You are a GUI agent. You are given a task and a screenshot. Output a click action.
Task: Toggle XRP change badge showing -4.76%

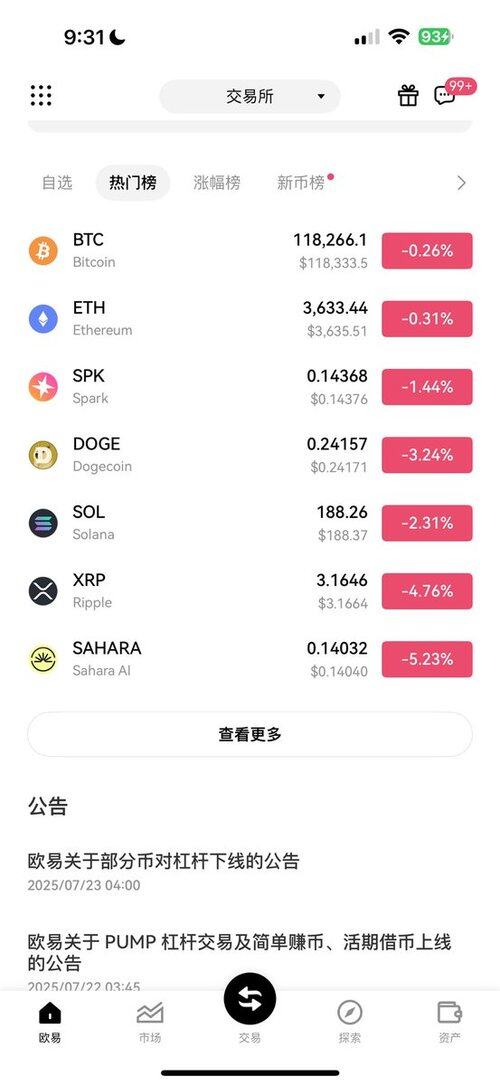pos(427,591)
